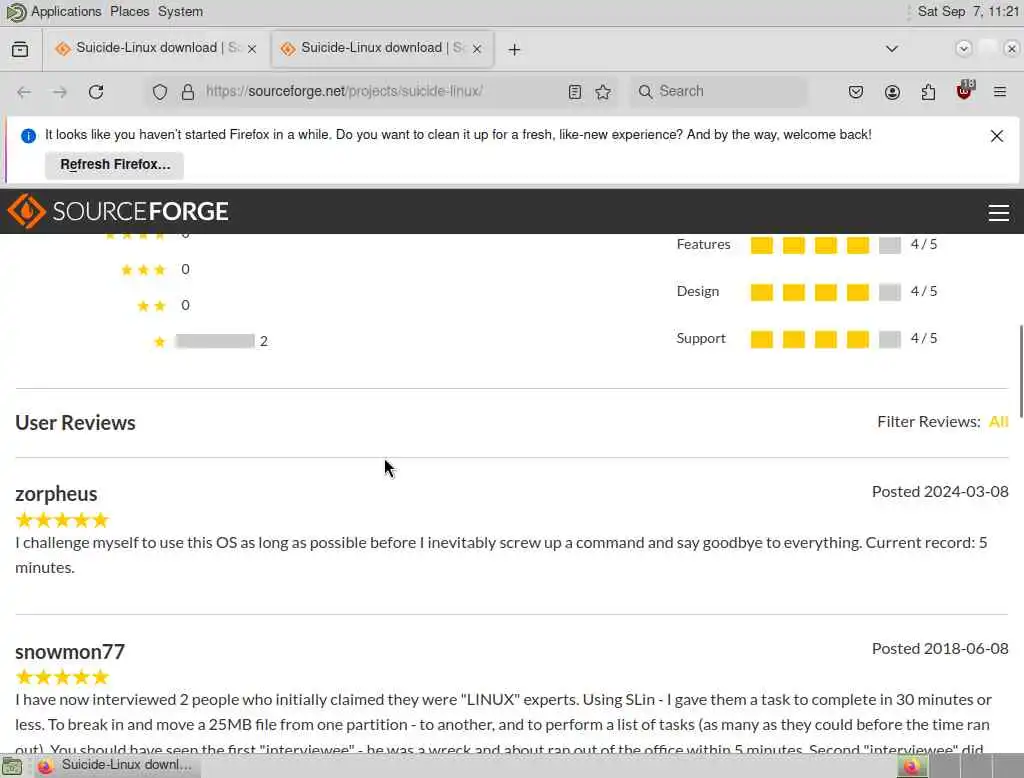This screenshot has height=778, width=1024.
Task: Open the System menu
Action: click(180, 12)
